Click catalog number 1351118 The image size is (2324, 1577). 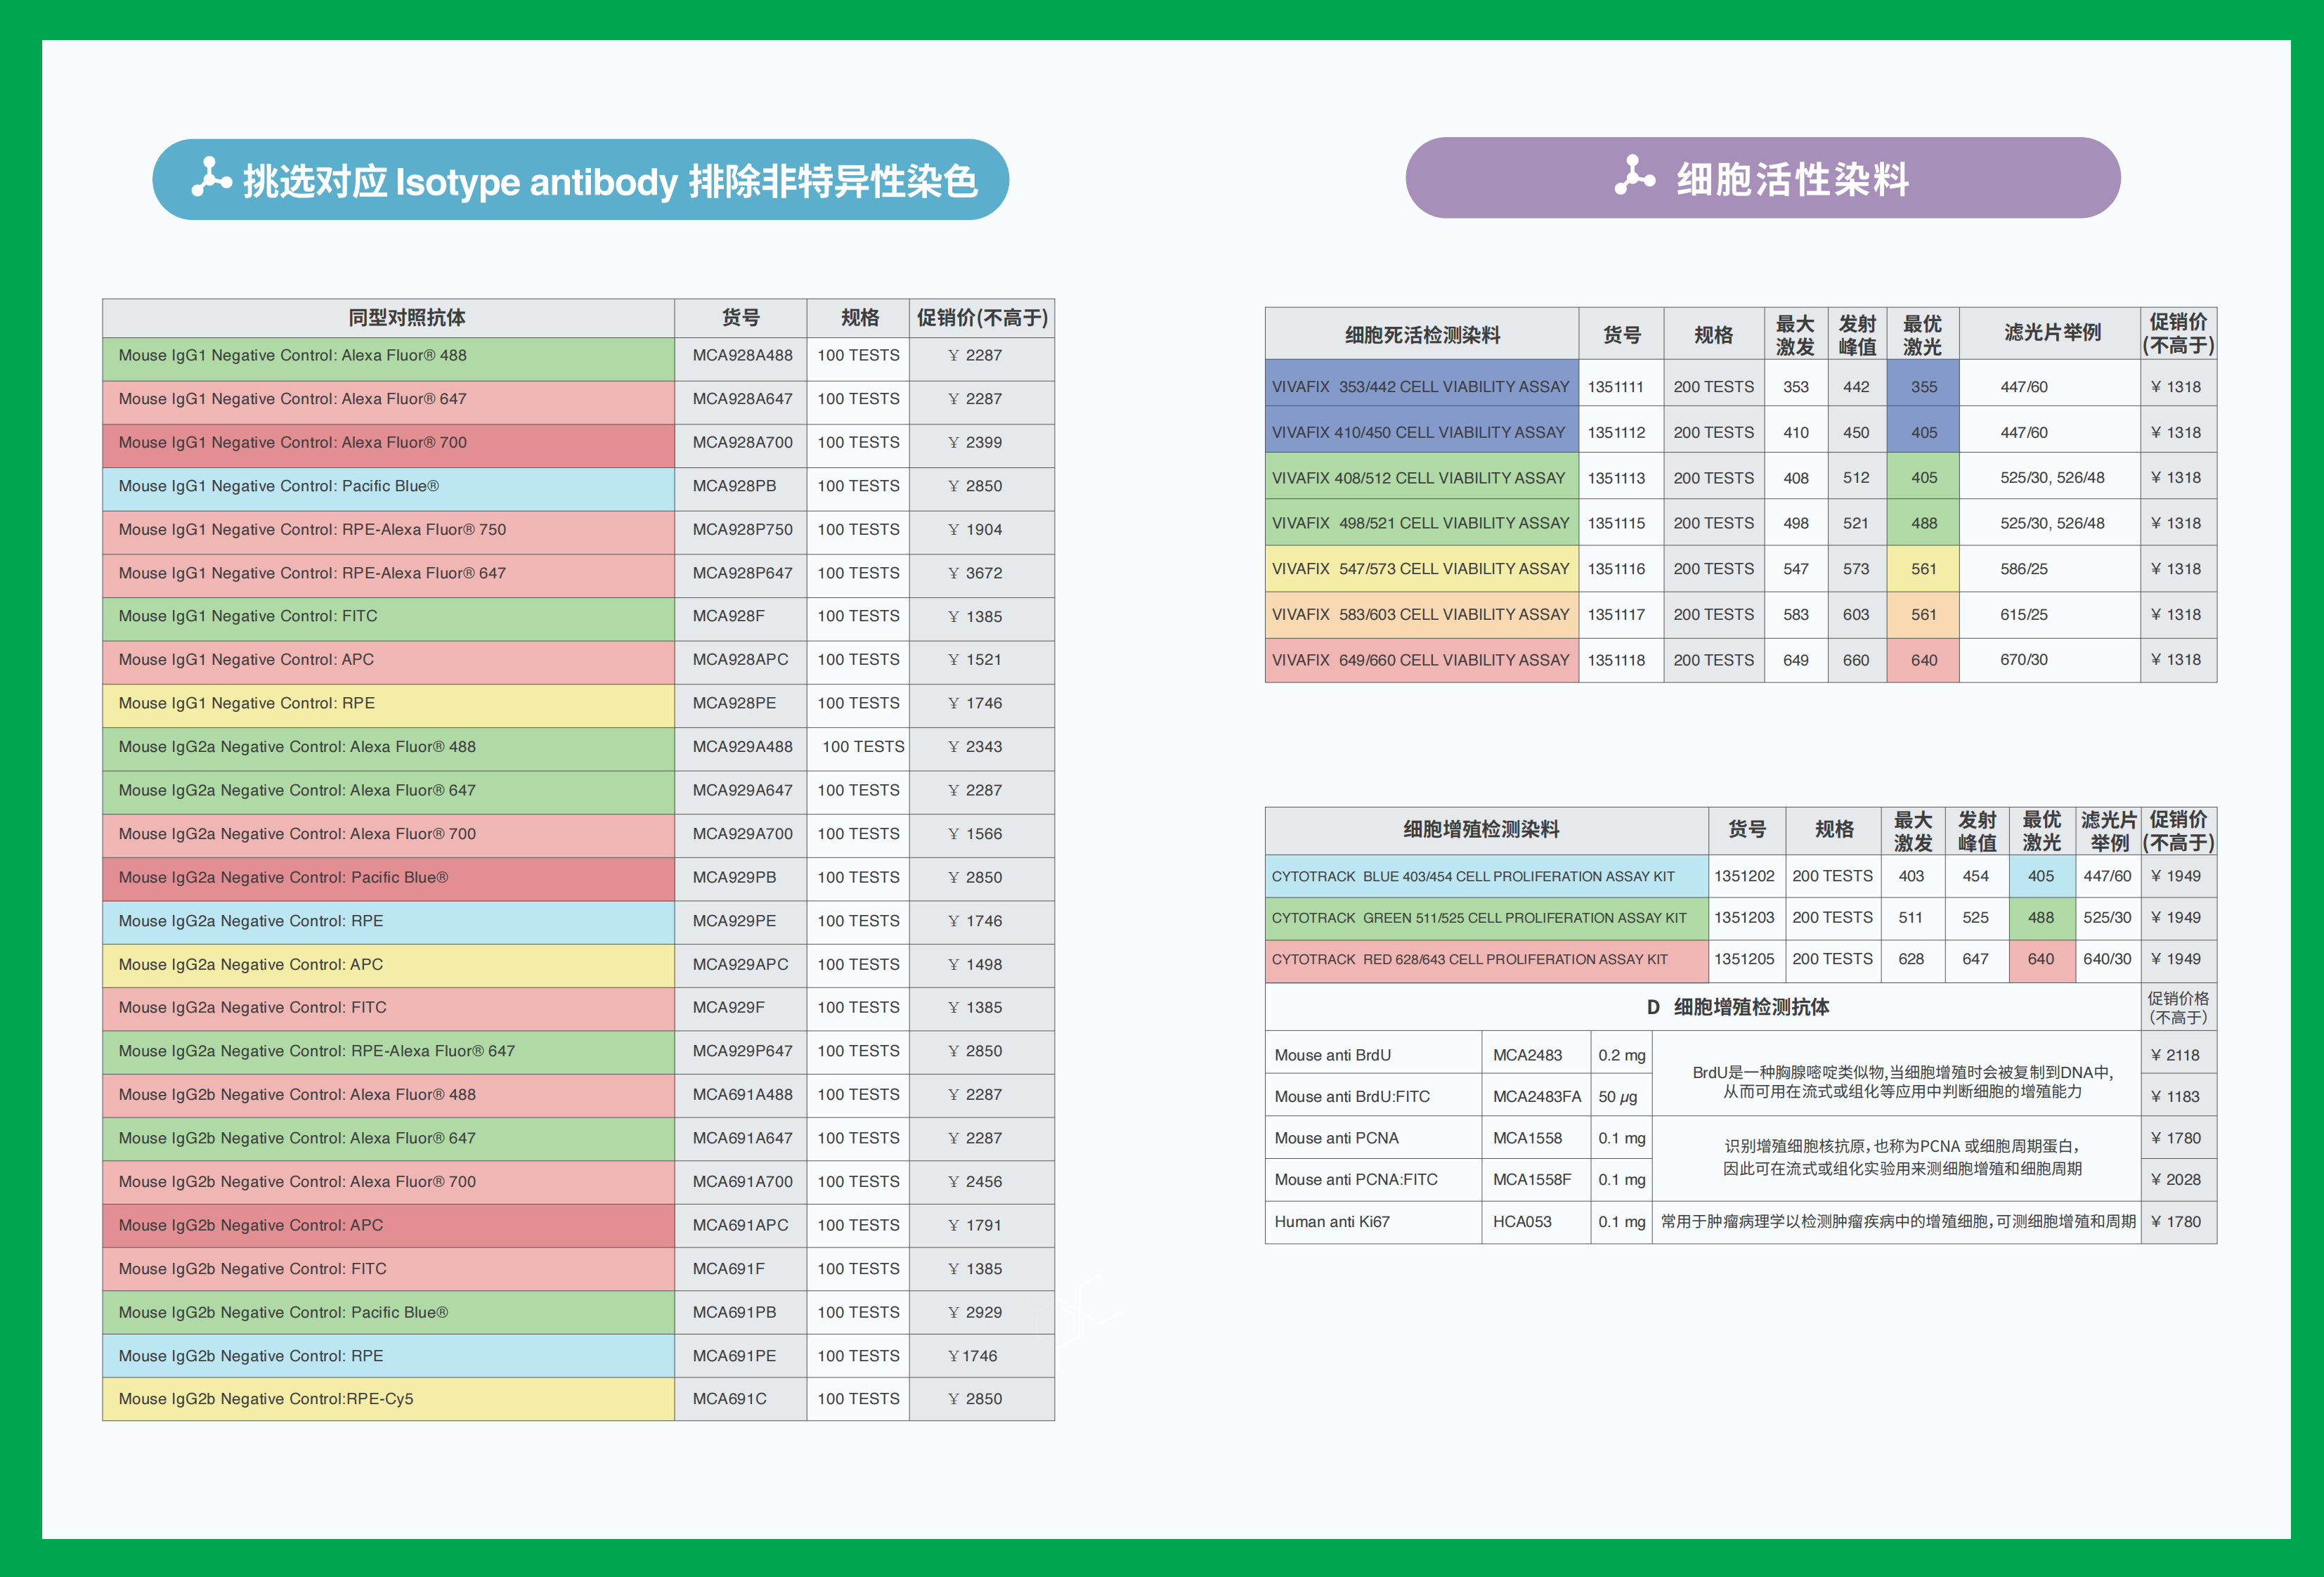pos(1616,660)
